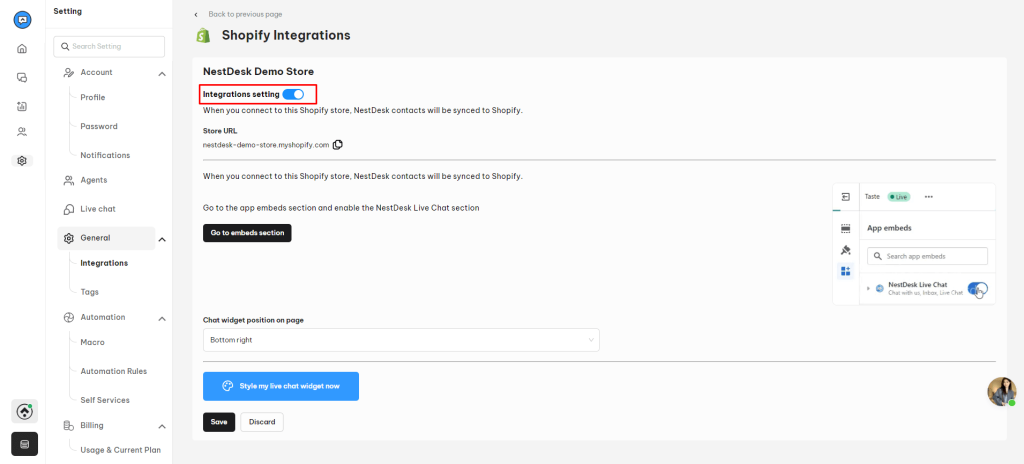Click the search magnifier in Search Setting box
The height and width of the screenshot is (464, 1024).
coord(65,46)
